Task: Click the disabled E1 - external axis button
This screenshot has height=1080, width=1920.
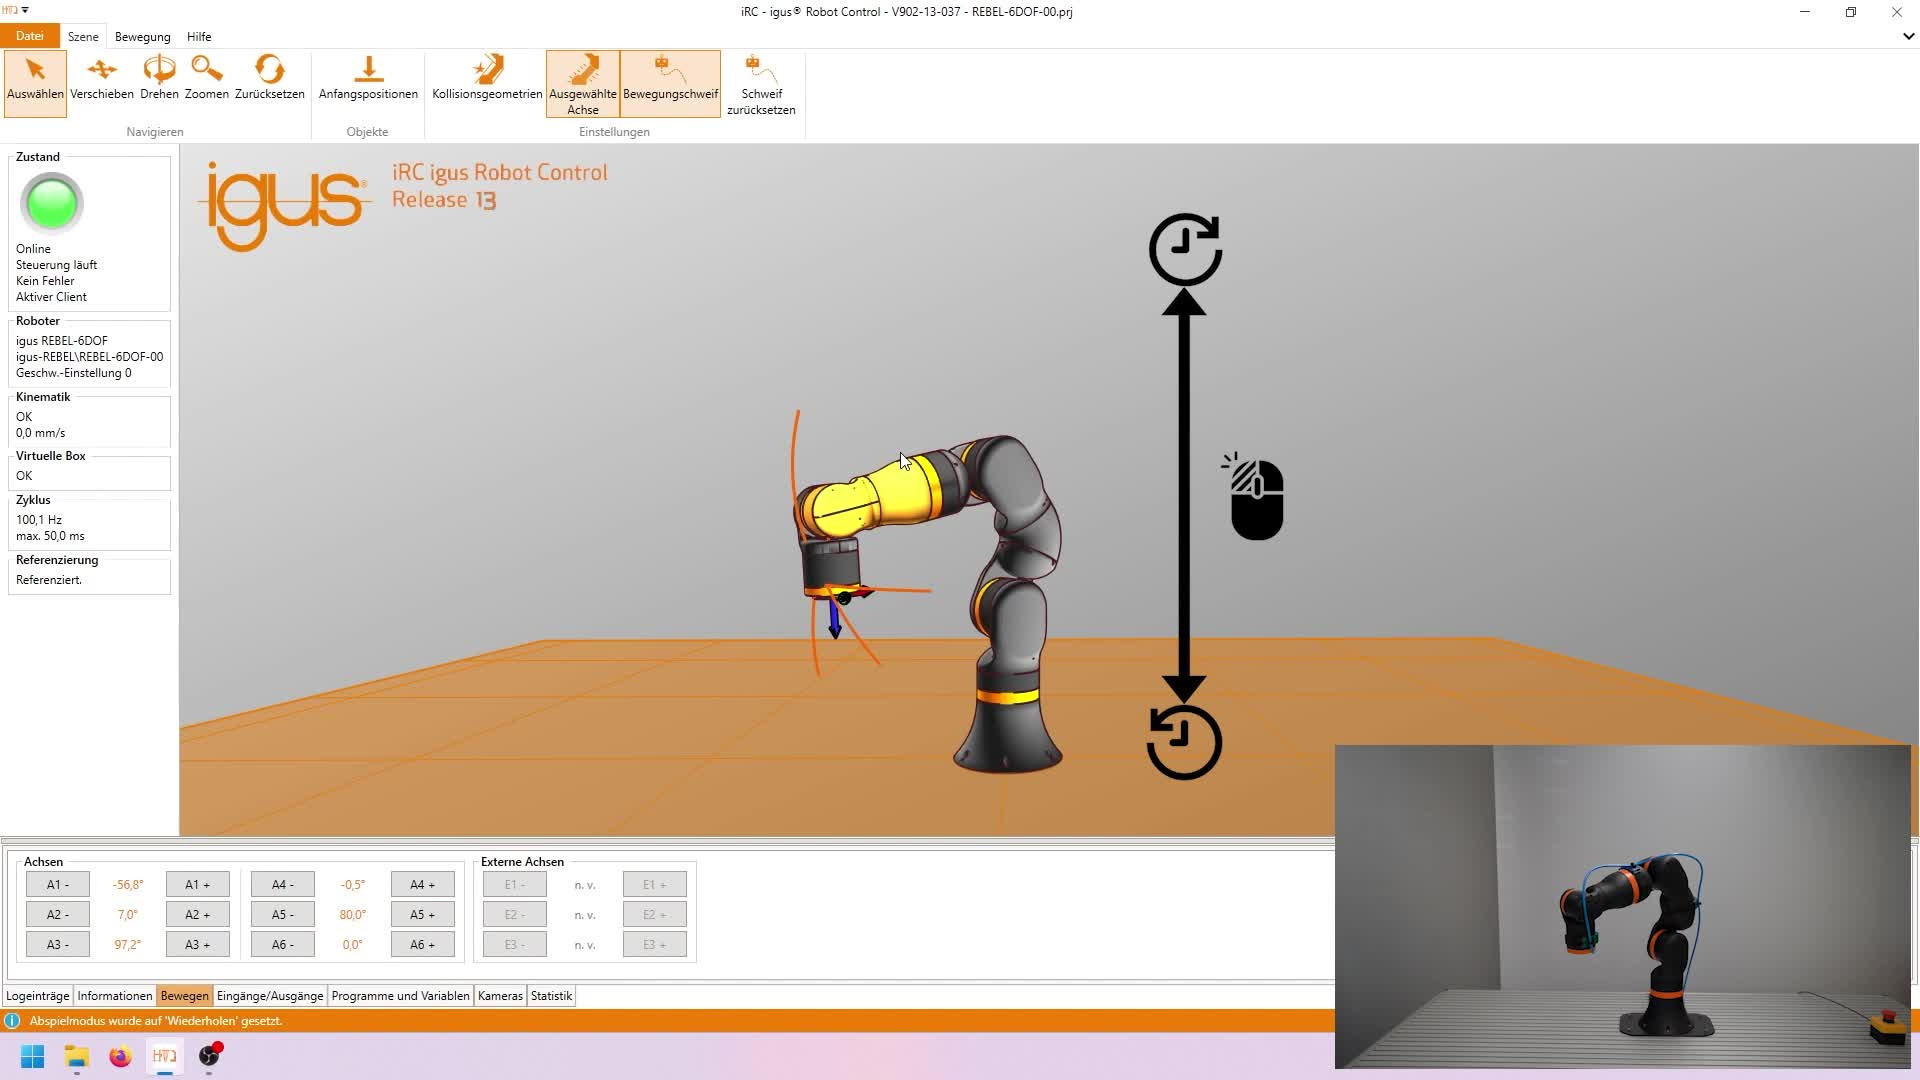Action: tap(515, 885)
